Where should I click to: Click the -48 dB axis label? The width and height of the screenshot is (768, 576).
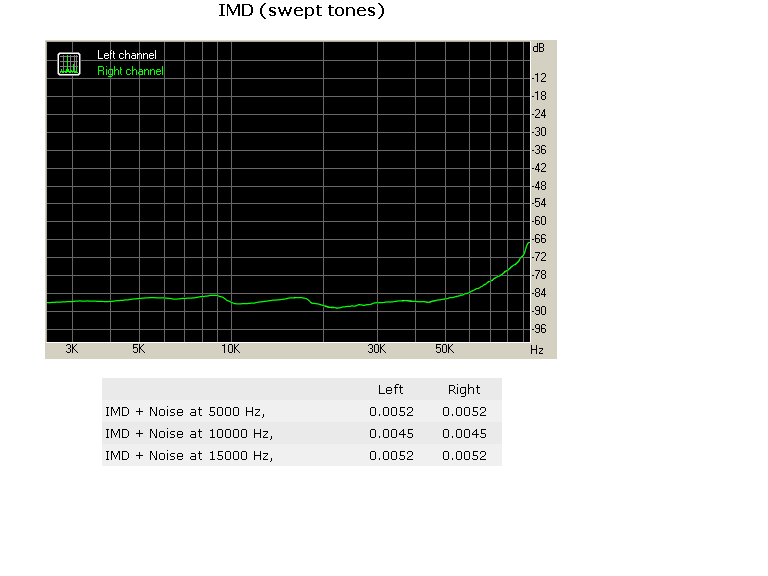coord(539,186)
